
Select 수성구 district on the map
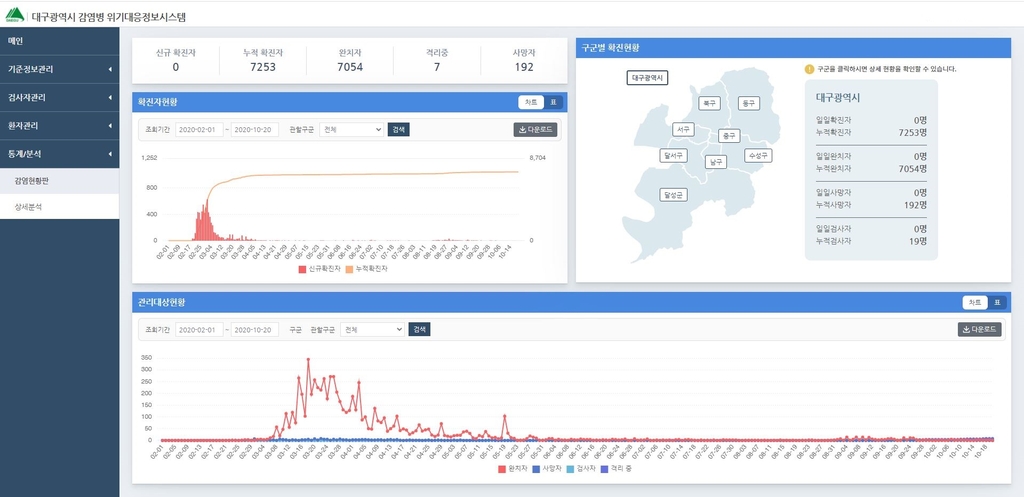tap(757, 155)
